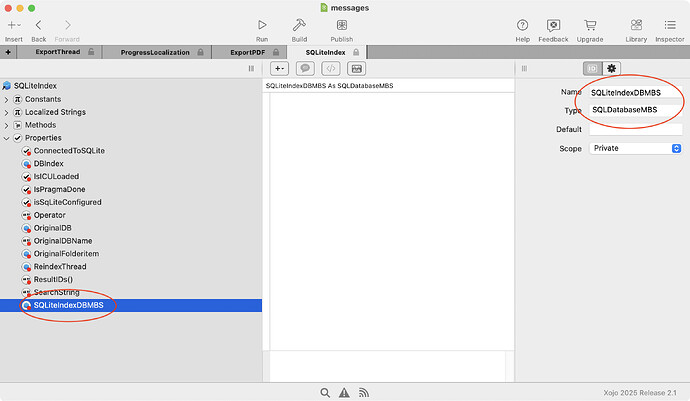690x401 pixels.
Task: Show warnings with triangle icon
Action: click(344, 393)
